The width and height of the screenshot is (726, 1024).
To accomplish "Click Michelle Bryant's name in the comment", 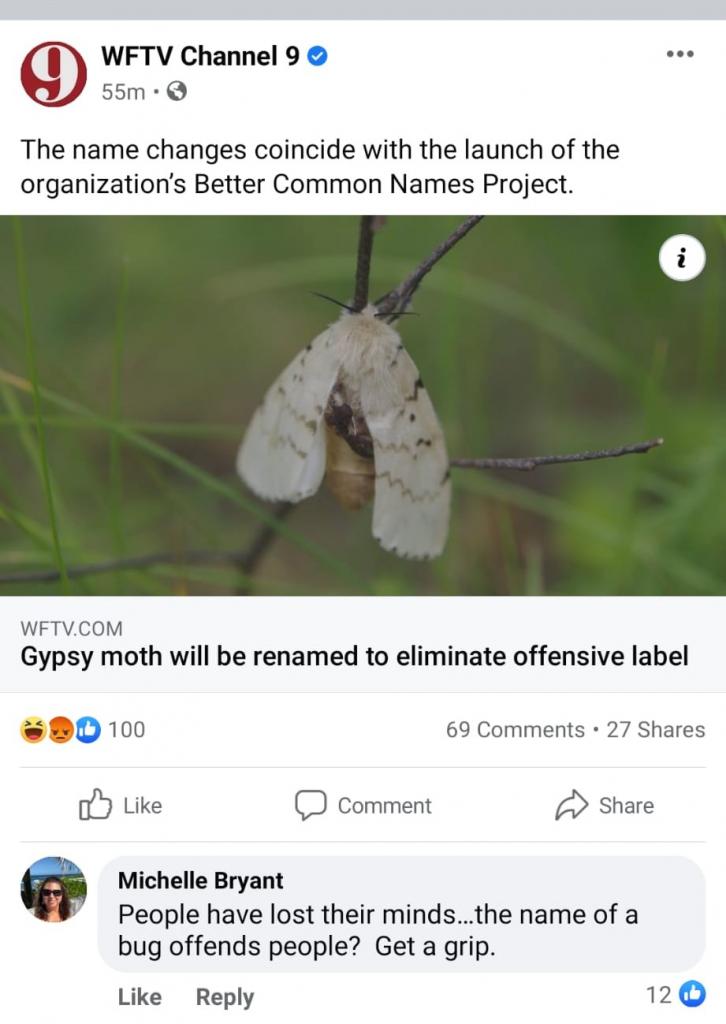I will [200, 880].
